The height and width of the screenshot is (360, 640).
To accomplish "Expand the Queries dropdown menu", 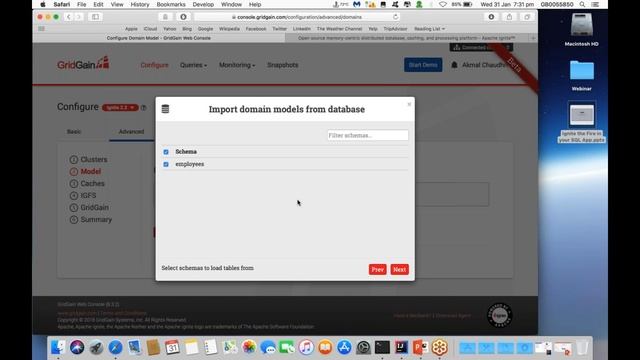I will coord(193,65).
